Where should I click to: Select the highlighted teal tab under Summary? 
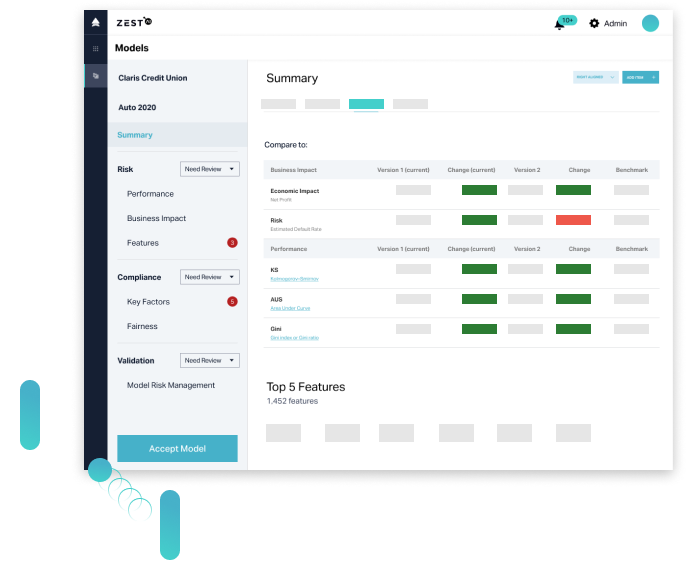tap(366, 104)
